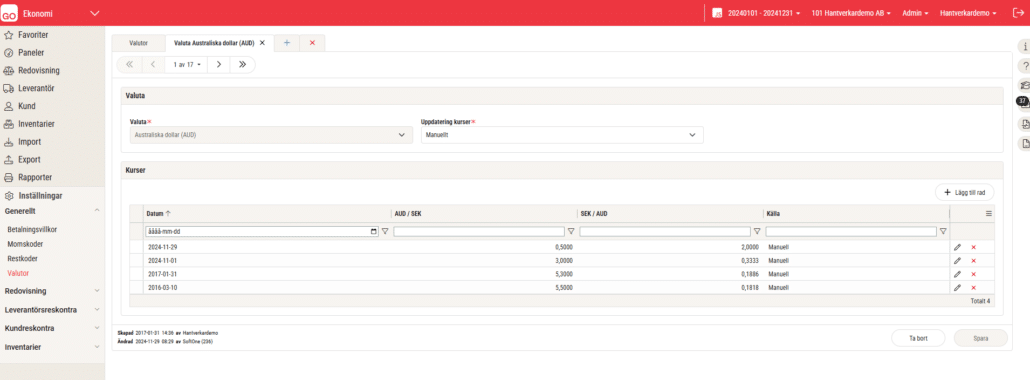Expand the Inventarier settings group
Image resolution: width=1030 pixels, height=380 pixels.
(x=97, y=346)
